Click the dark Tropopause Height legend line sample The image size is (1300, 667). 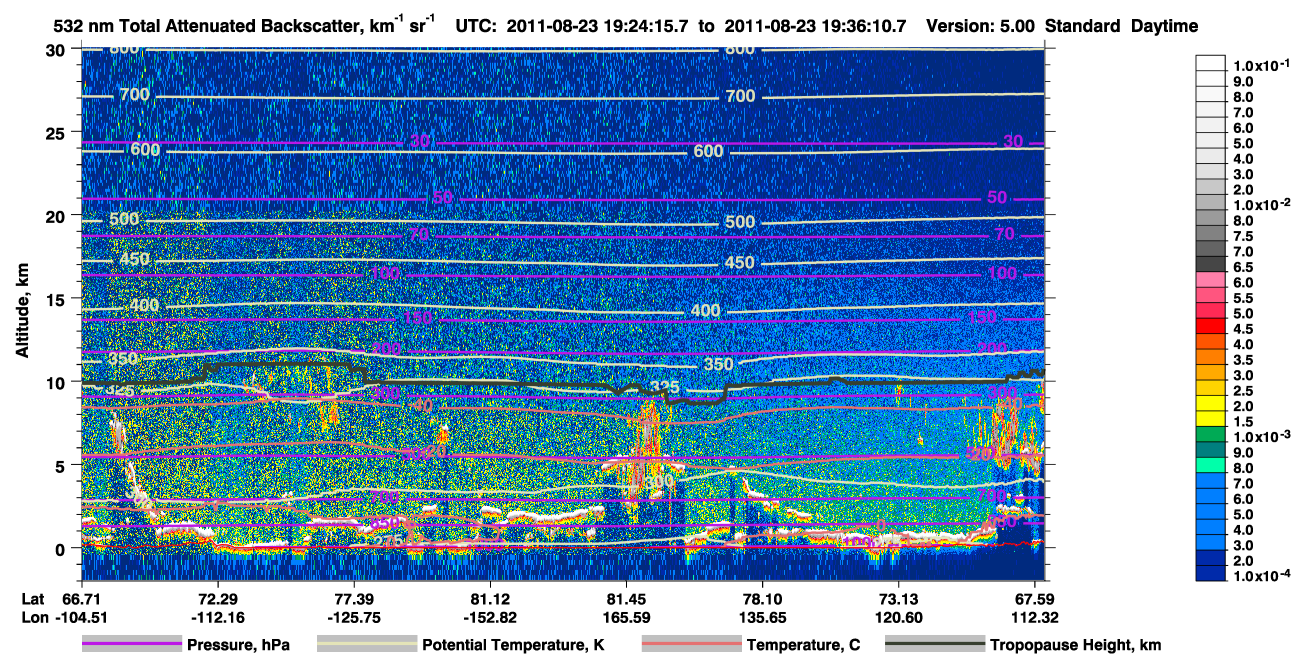coord(935,645)
